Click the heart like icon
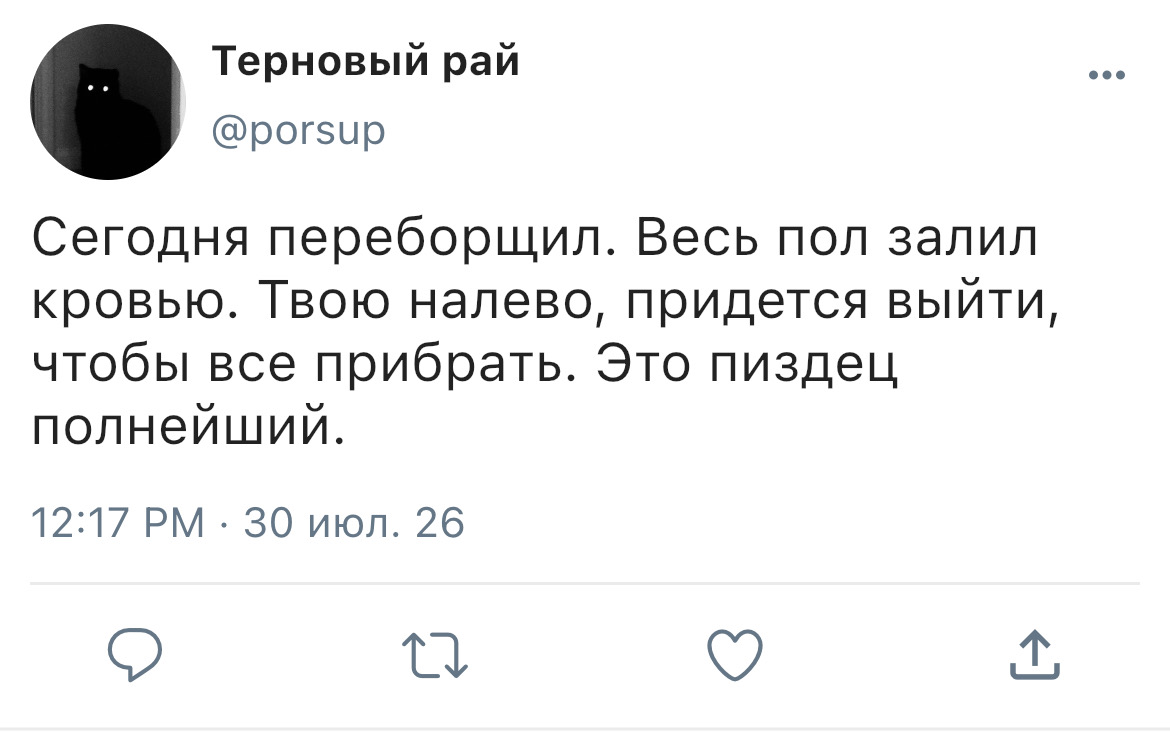 735,654
